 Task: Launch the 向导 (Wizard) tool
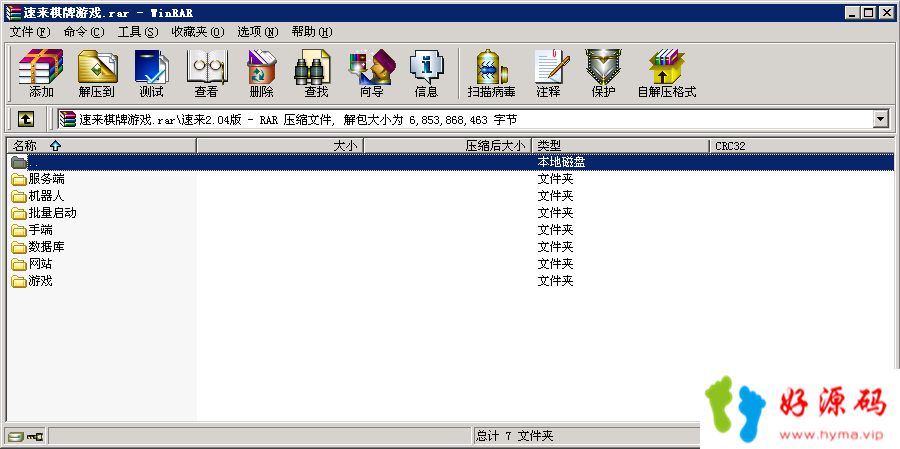coord(371,73)
